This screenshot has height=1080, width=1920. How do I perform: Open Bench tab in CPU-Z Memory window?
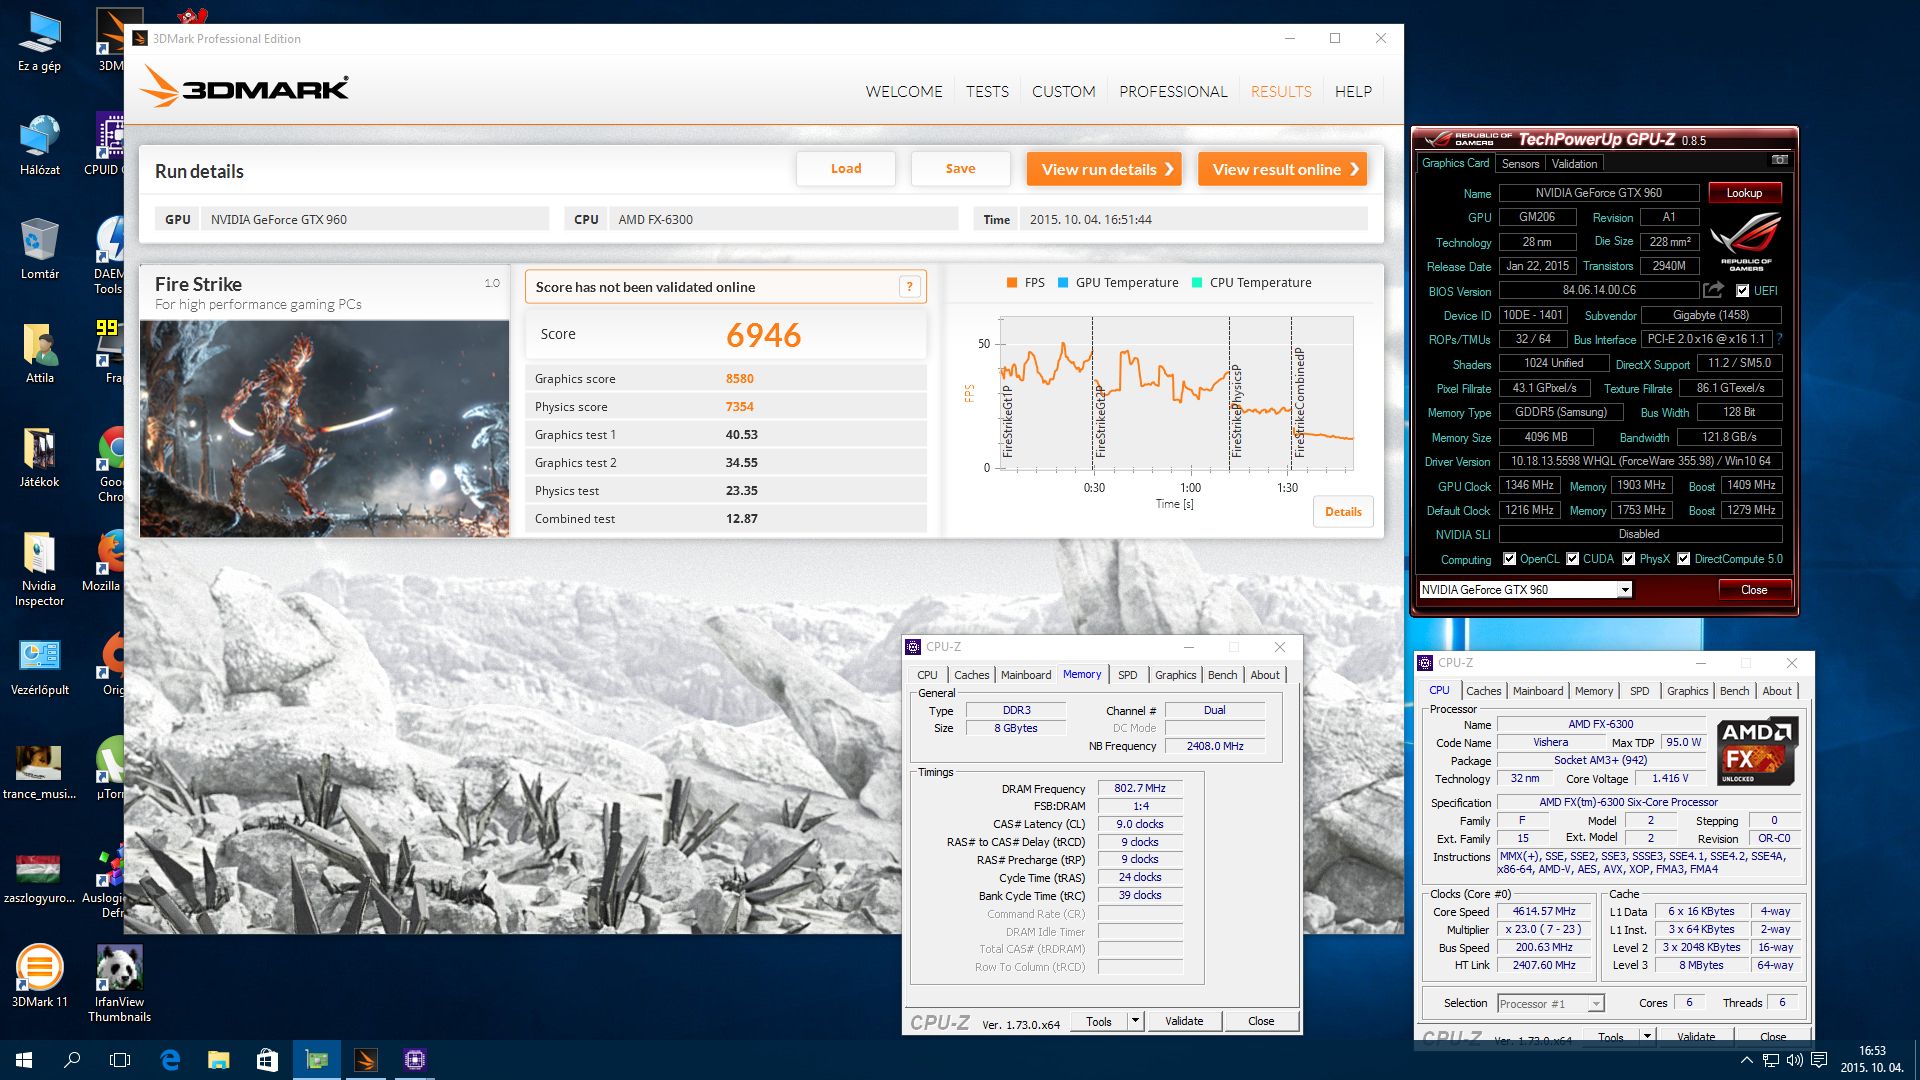pos(1222,675)
